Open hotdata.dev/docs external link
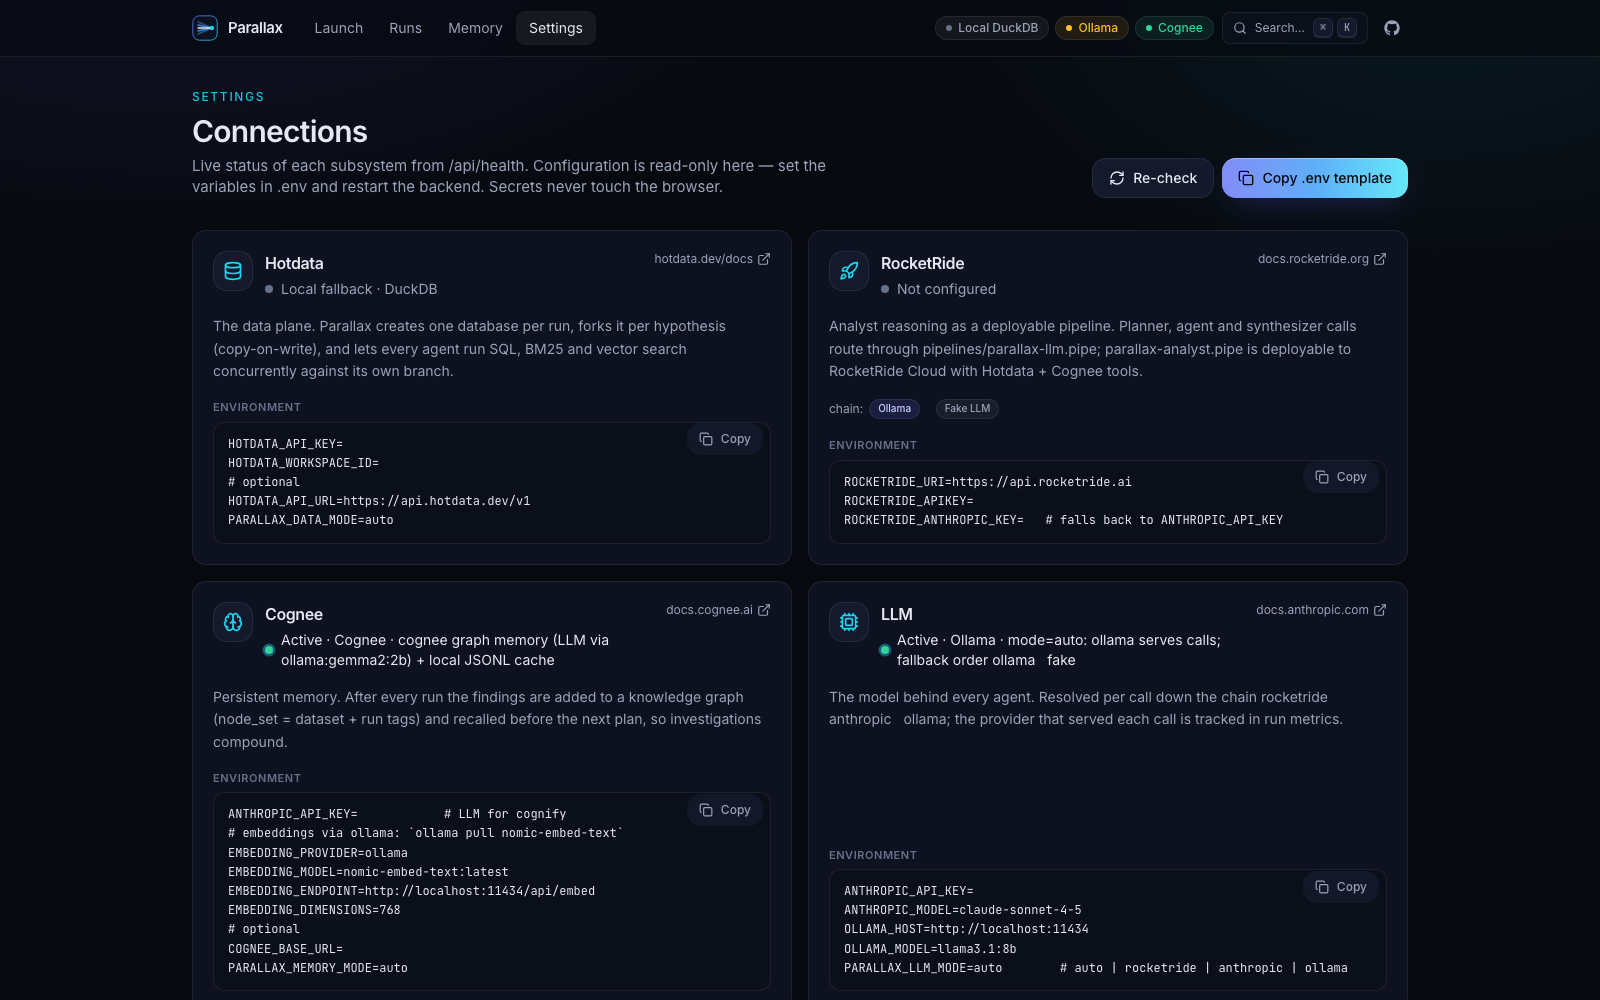The image size is (1600, 1000). point(712,259)
